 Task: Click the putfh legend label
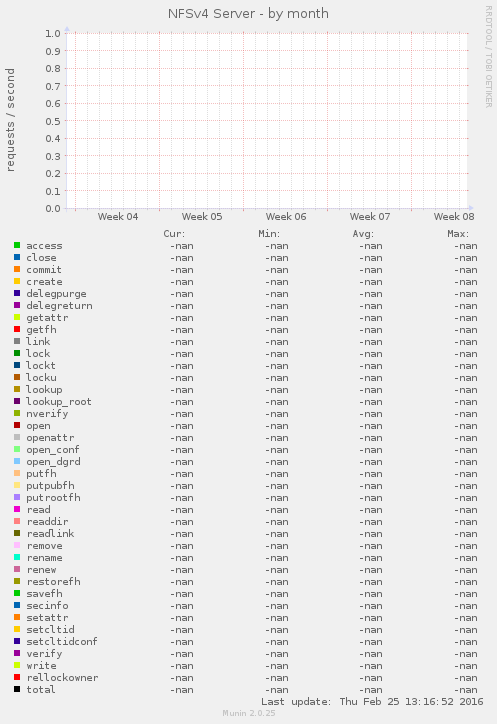coord(41,474)
